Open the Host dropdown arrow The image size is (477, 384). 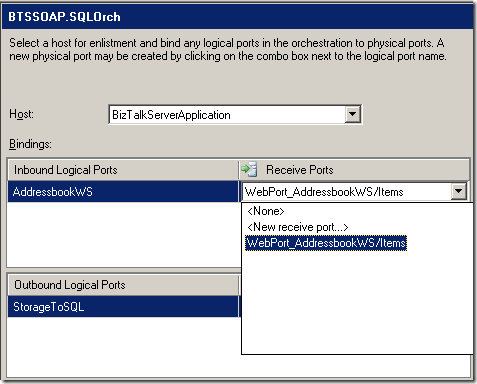tap(352, 115)
